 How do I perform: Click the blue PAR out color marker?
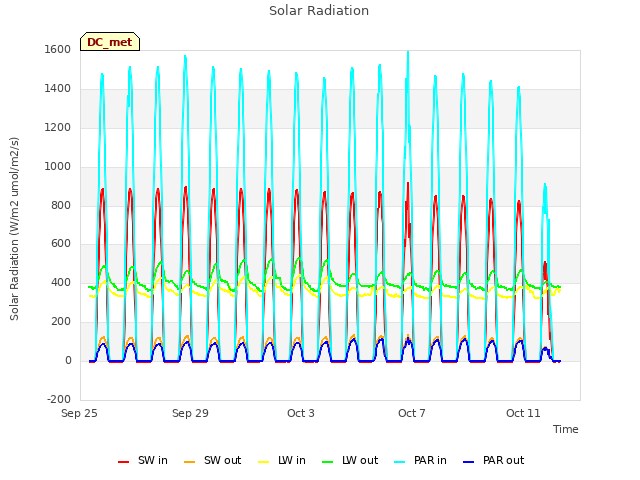click(469, 462)
